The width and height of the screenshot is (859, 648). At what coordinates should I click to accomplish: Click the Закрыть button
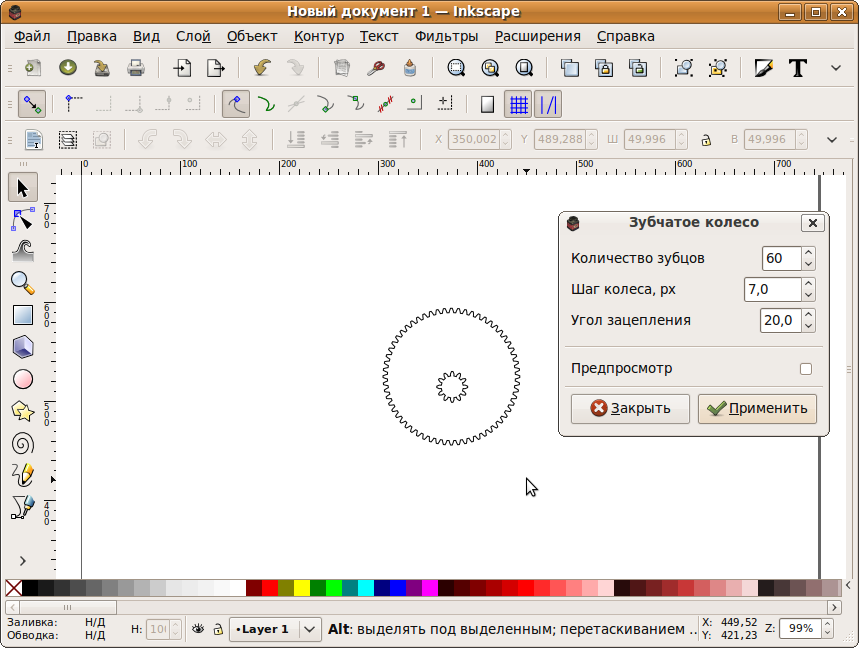pos(630,409)
